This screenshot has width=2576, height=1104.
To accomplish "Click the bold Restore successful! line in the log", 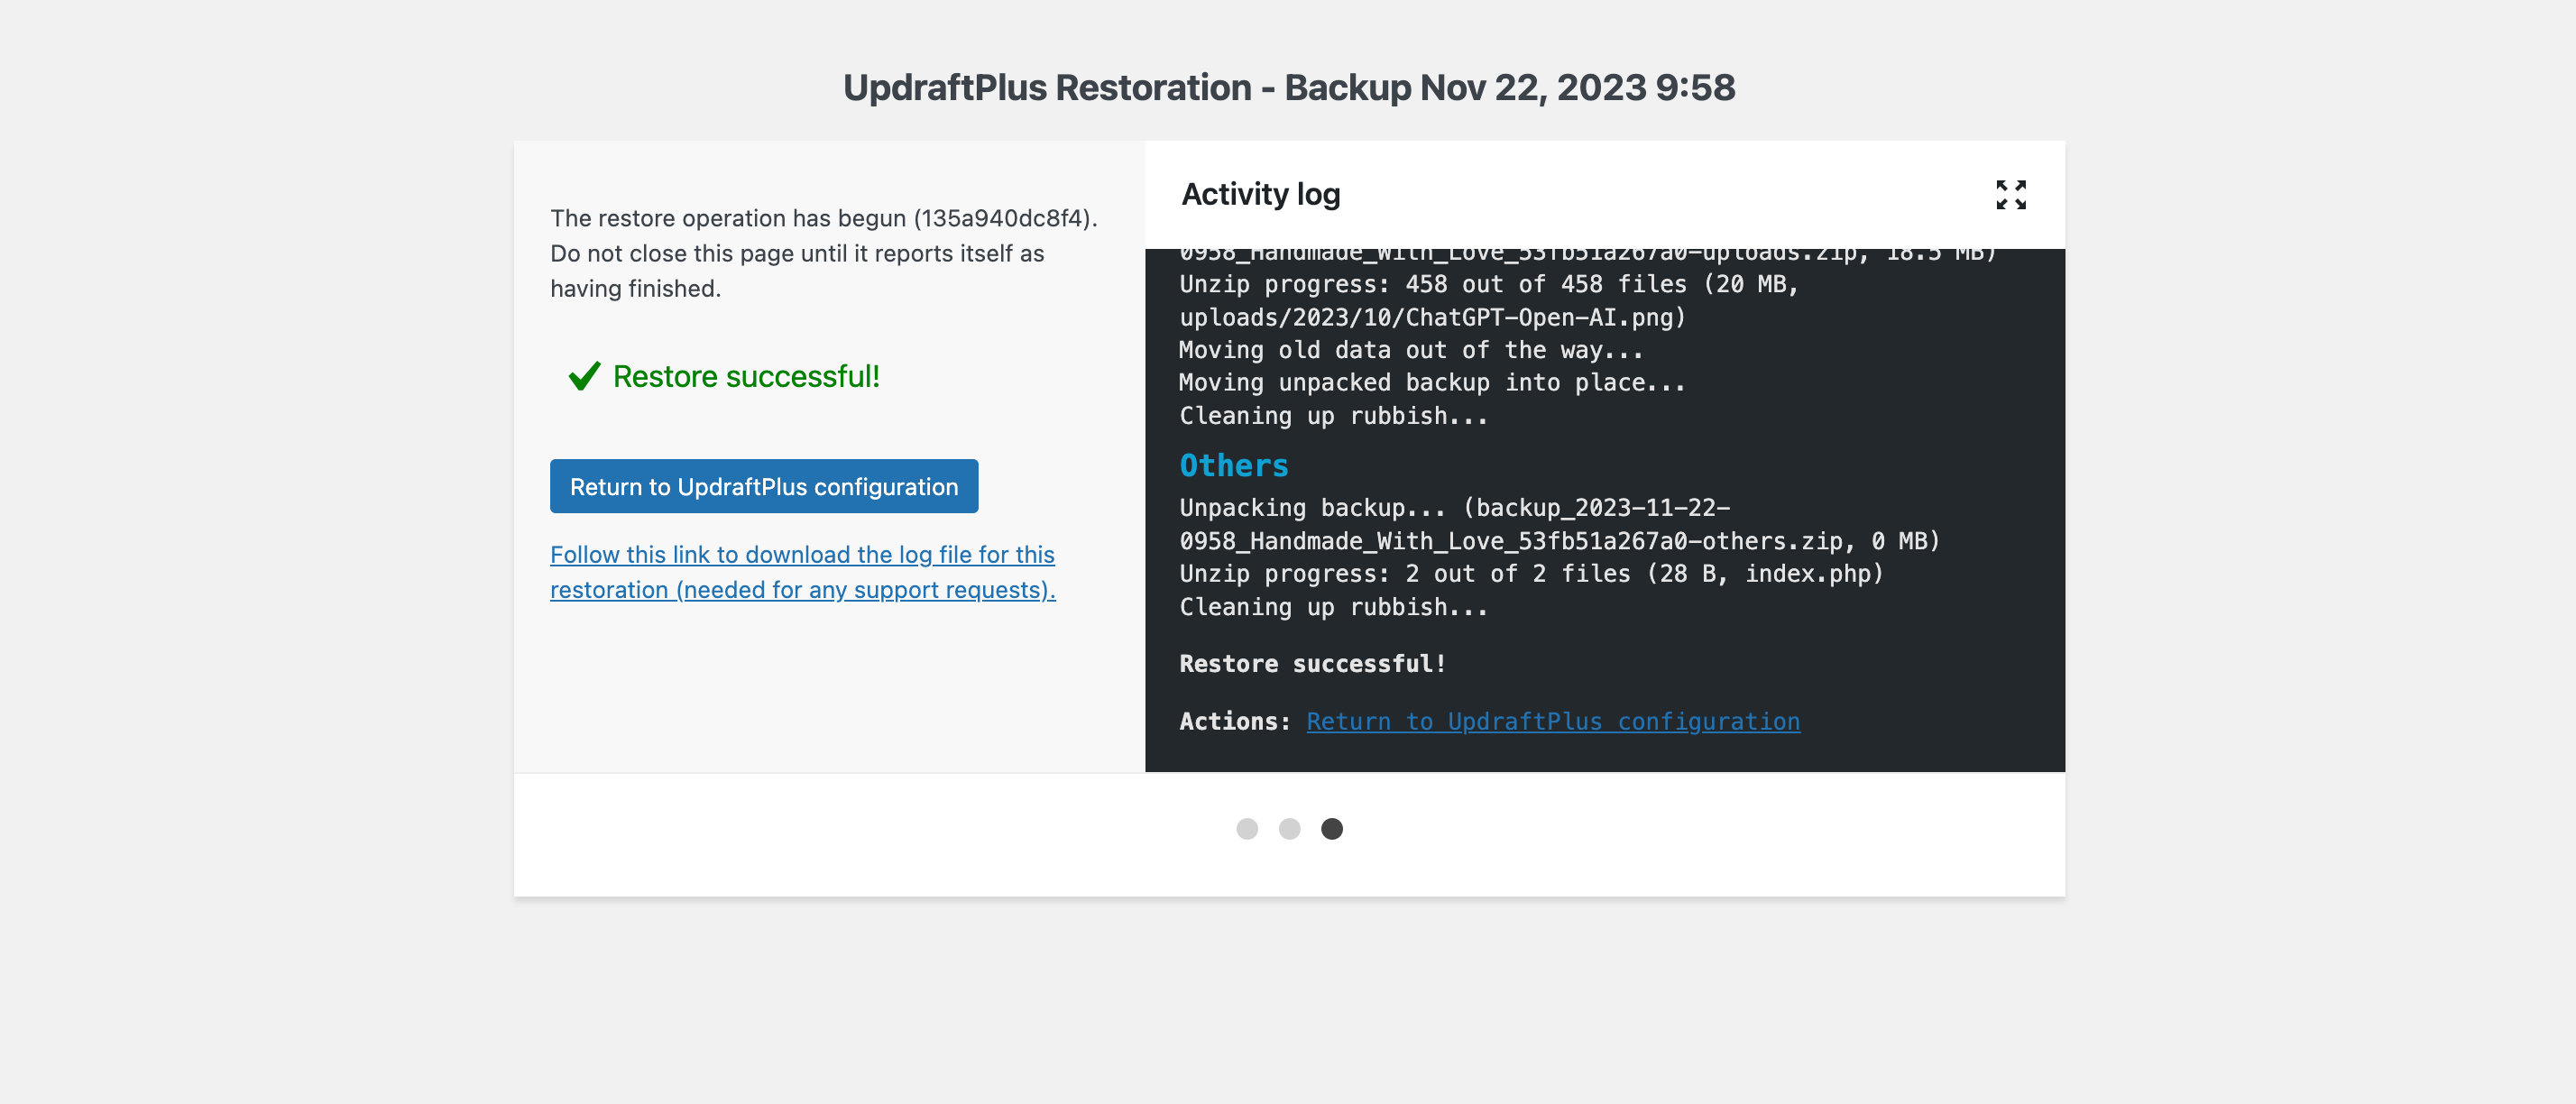I will click(1312, 664).
